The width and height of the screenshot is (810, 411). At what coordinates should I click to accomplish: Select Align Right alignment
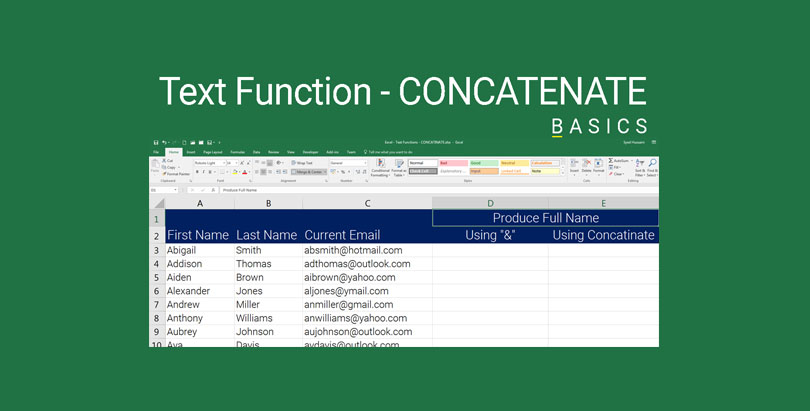[x=270, y=172]
